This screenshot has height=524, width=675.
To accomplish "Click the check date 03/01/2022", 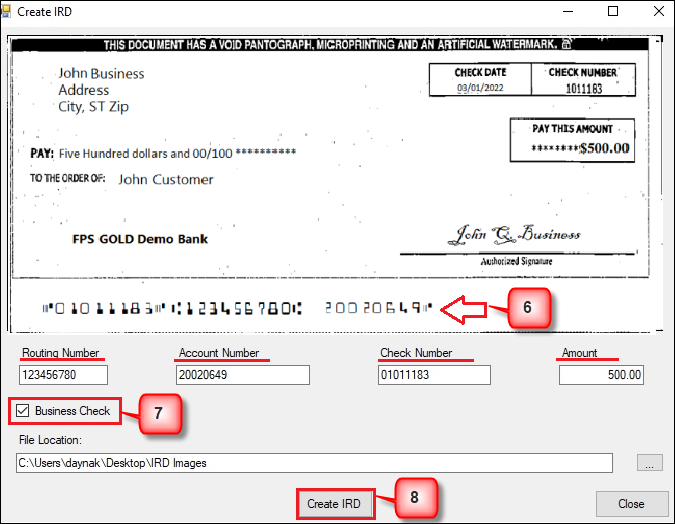I will [480, 88].
